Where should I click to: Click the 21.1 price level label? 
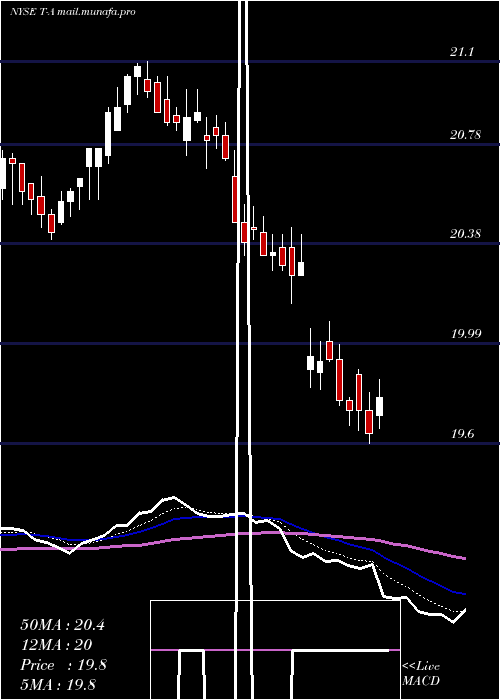[x=462, y=52]
